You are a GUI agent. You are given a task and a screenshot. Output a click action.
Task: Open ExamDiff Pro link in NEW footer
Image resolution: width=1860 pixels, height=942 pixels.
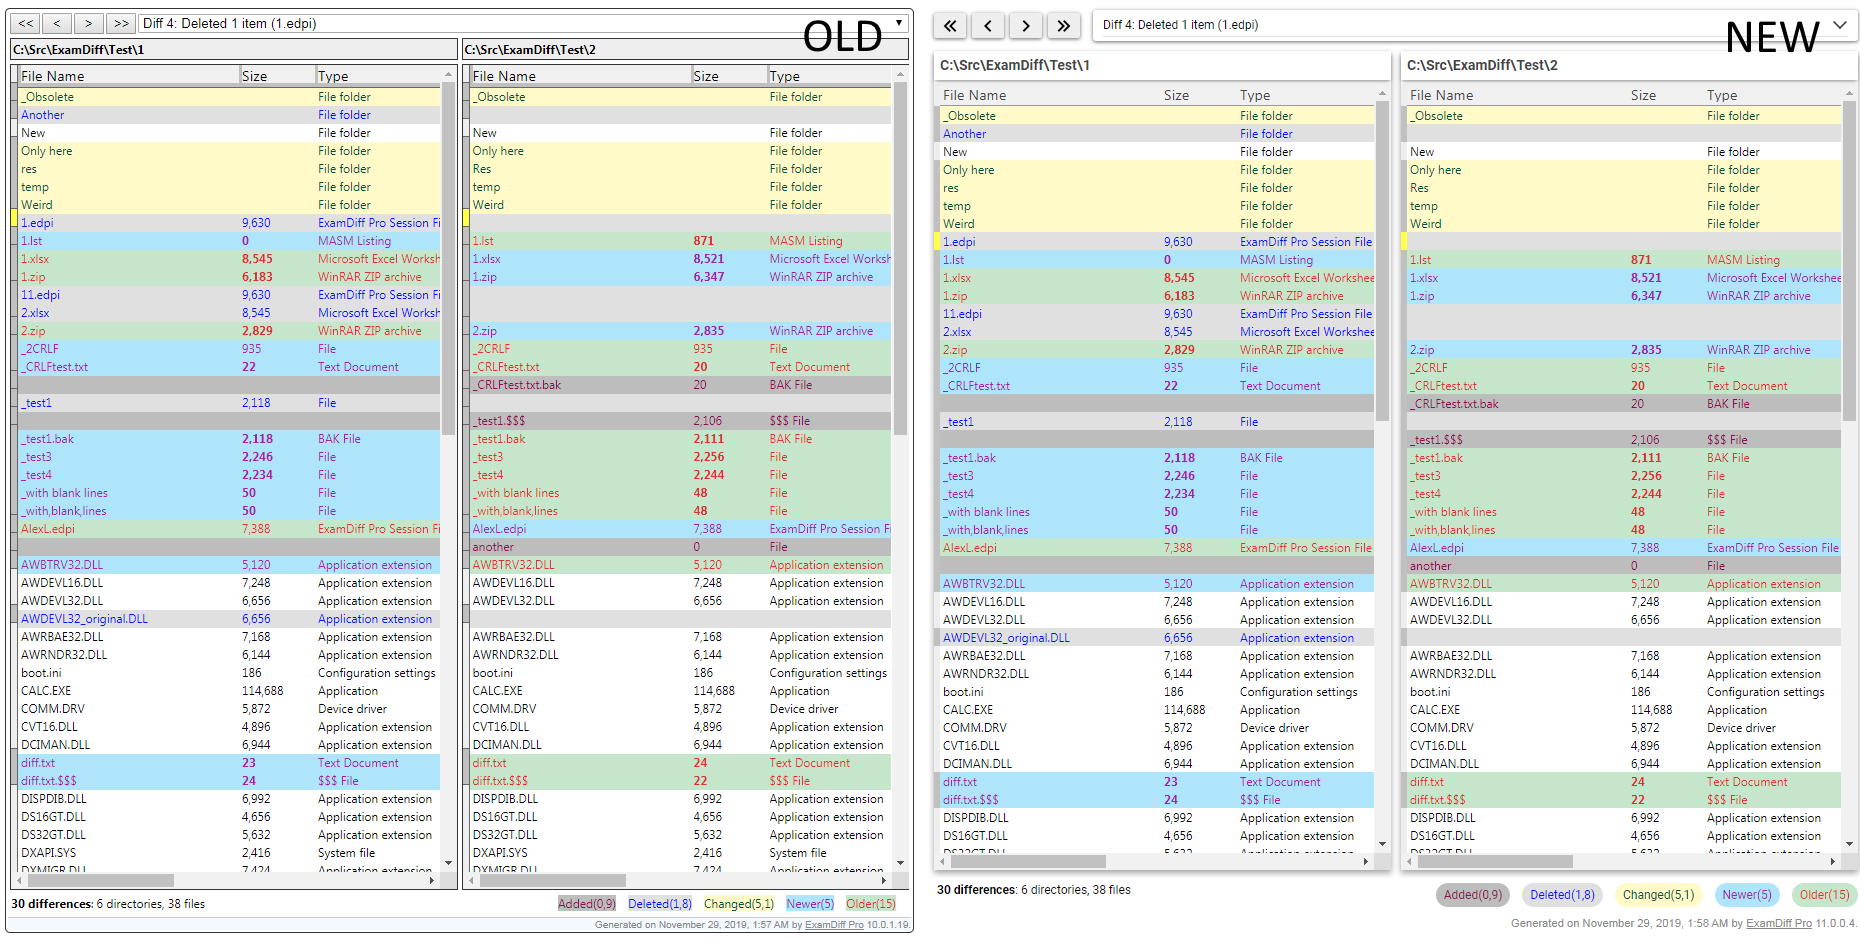pyautogui.click(x=1779, y=923)
